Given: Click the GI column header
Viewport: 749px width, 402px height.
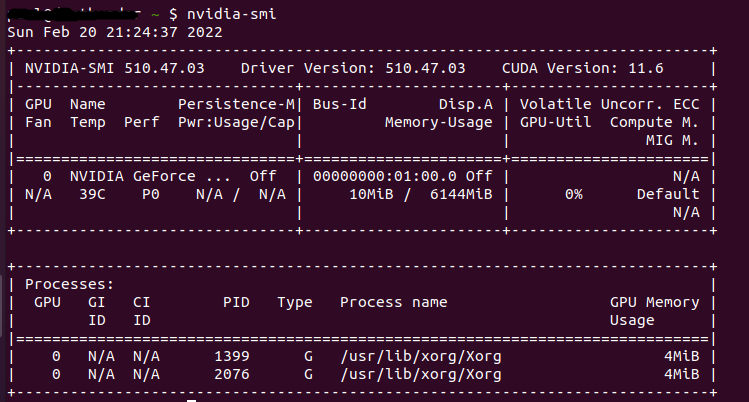Looking at the screenshot, I should coord(96,302).
